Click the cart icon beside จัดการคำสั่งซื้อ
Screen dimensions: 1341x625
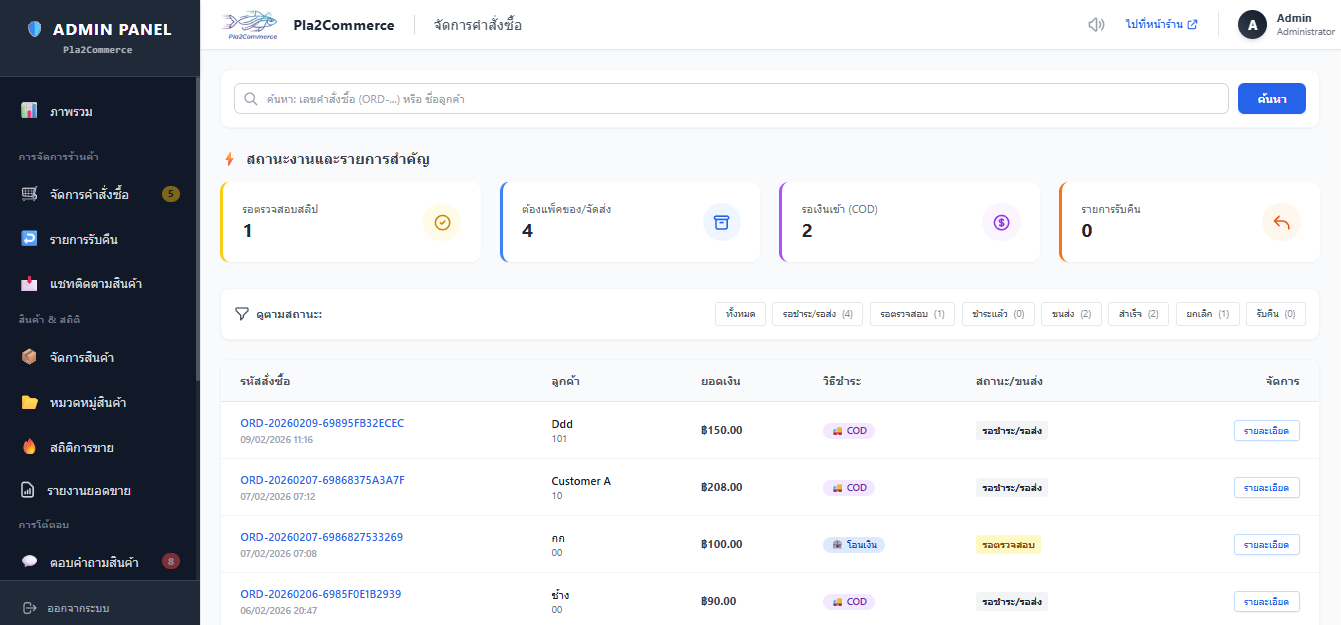pos(29,194)
